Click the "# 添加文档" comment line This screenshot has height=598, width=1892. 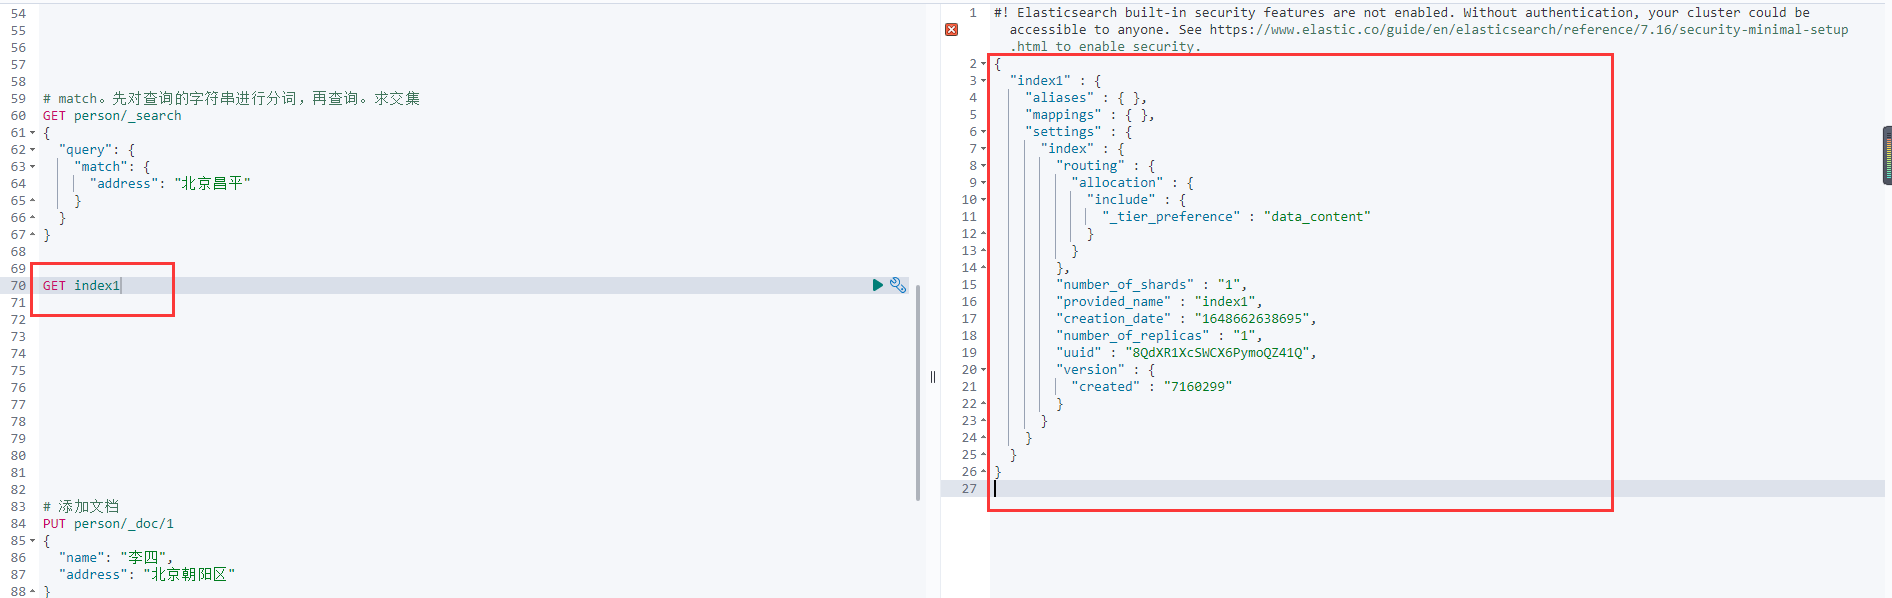pyautogui.click(x=81, y=507)
